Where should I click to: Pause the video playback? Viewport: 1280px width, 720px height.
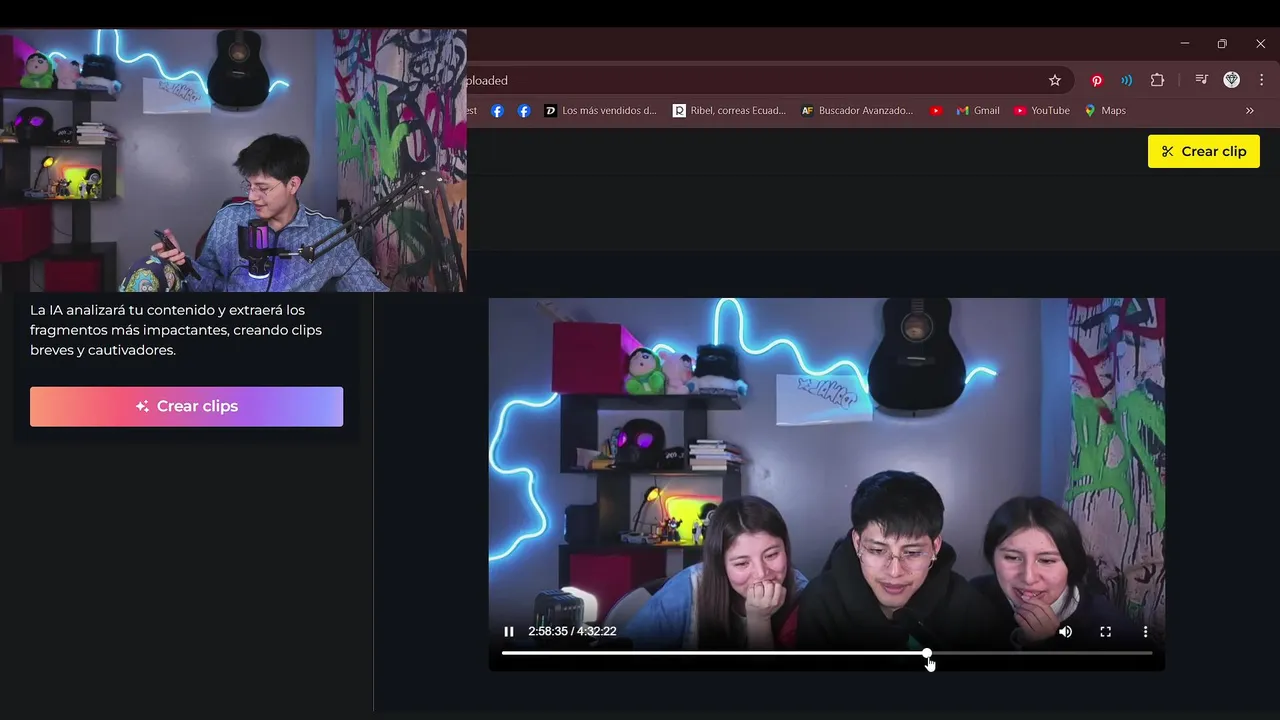pos(509,631)
